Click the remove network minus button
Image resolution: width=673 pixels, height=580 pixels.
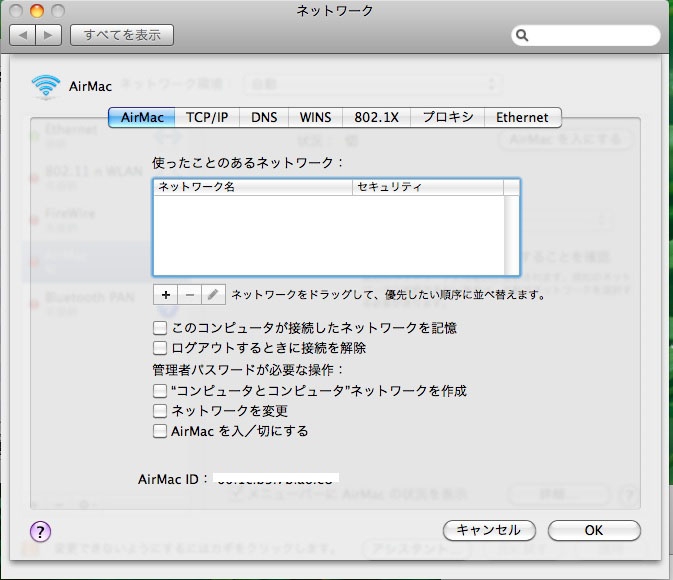click(190, 295)
